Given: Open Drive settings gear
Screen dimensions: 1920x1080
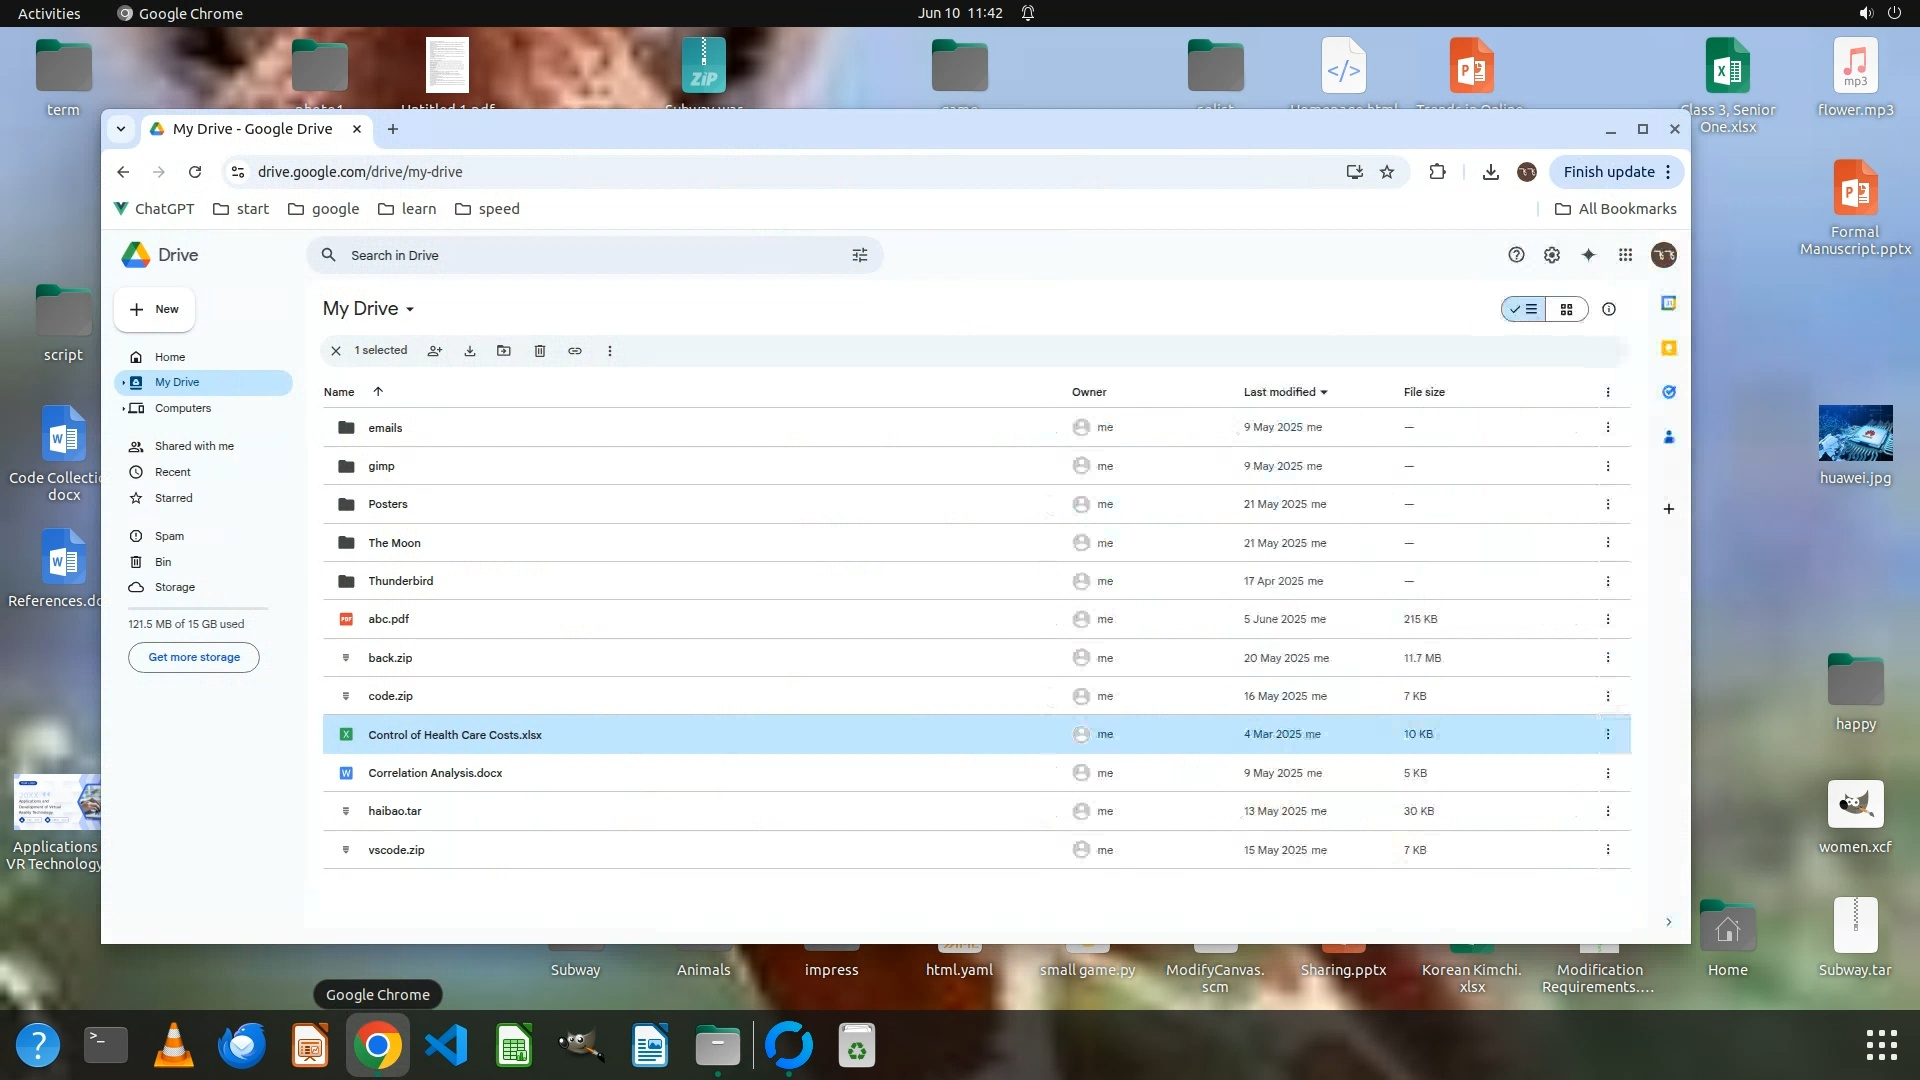Looking at the screenshot, I should click(x=1552, y=255).
